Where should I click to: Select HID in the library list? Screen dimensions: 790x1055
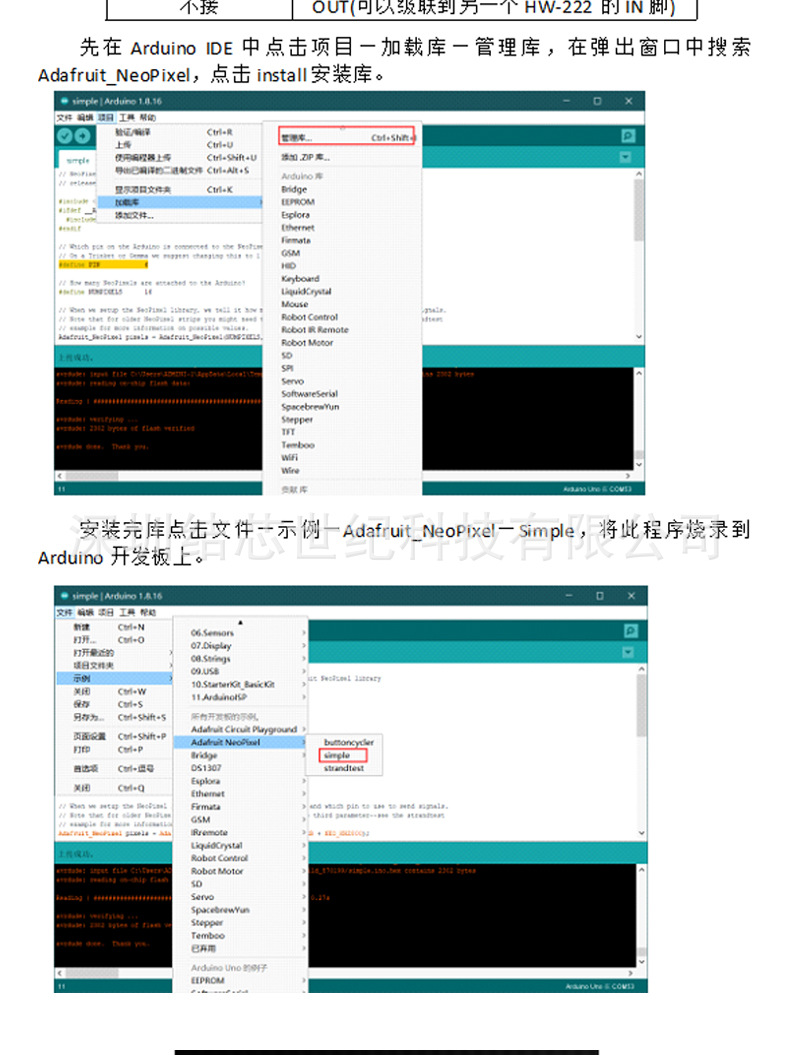pyautogui.click(x=289, y=266)
